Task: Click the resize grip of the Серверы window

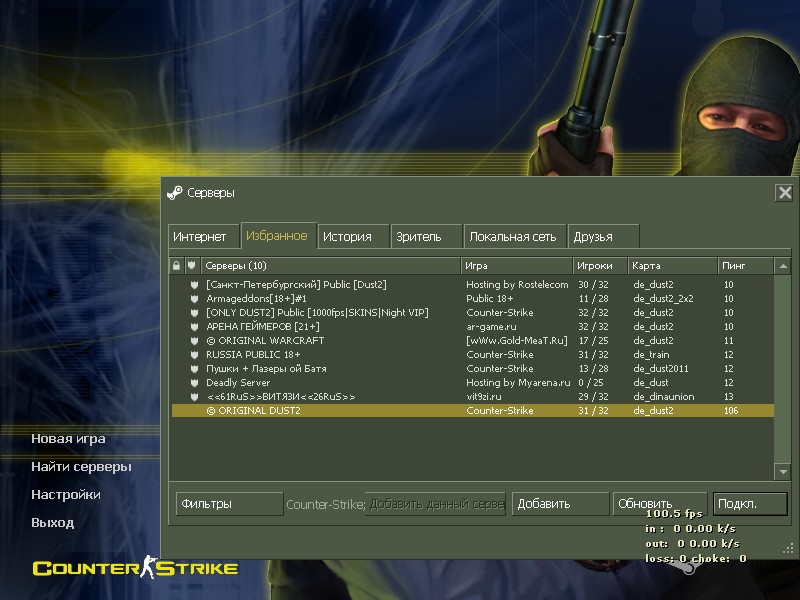Action: coord(788,548)
